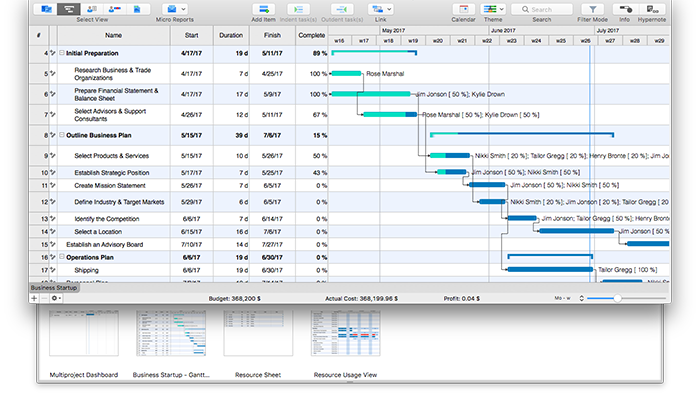Click the w22 week header in timeline
Screen dimensions: 700x394
point(487,41)
